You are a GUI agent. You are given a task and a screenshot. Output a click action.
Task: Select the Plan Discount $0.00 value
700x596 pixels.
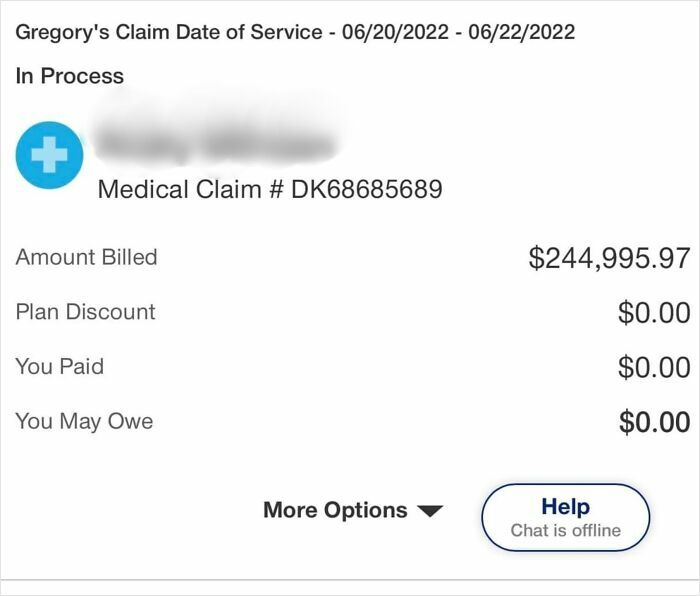[x=654, y=313]
